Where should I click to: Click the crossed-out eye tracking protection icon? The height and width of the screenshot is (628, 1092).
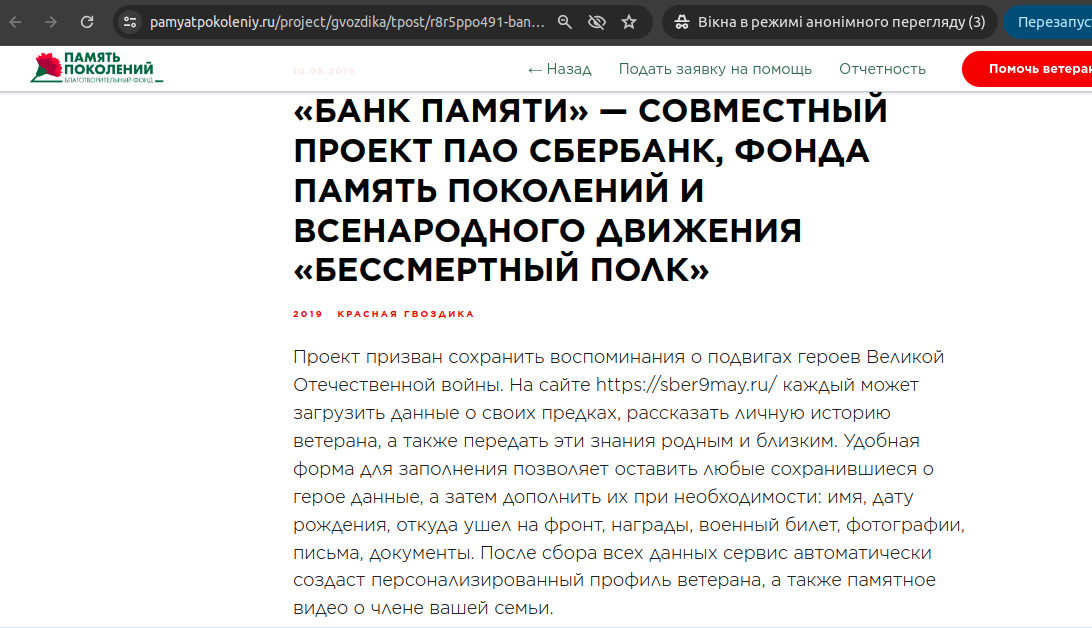click(x=597, y=22)
